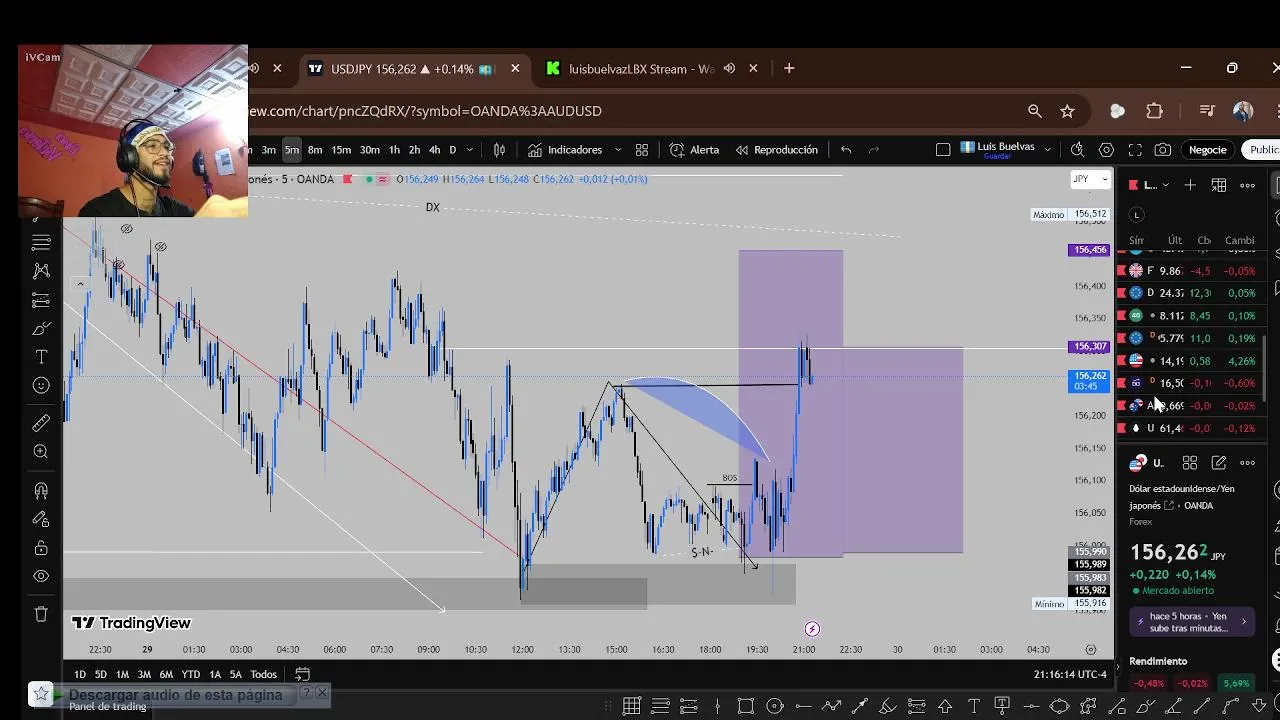Open chart settings hexagon icon
Image resolution: width=1280 pixels, height=720 pixels.
(1106, 150)
